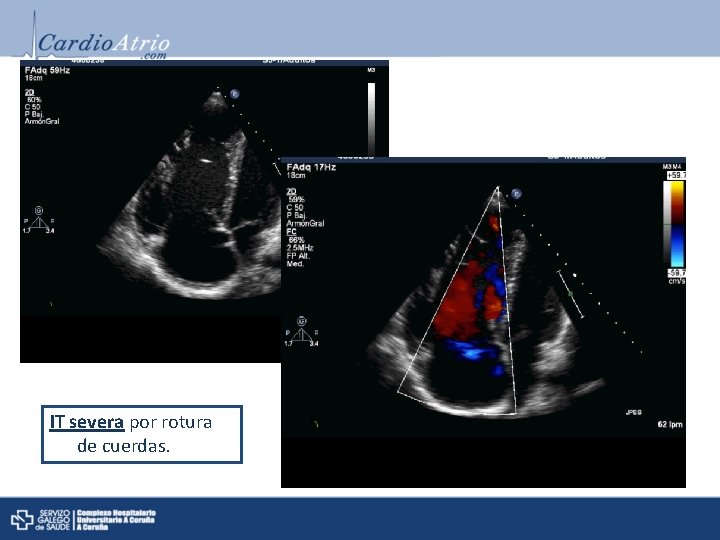This screenshot has width=720, height=540.
Task: Click the color Doppler velocity scale bar
Action: click(x=677, y=224)
